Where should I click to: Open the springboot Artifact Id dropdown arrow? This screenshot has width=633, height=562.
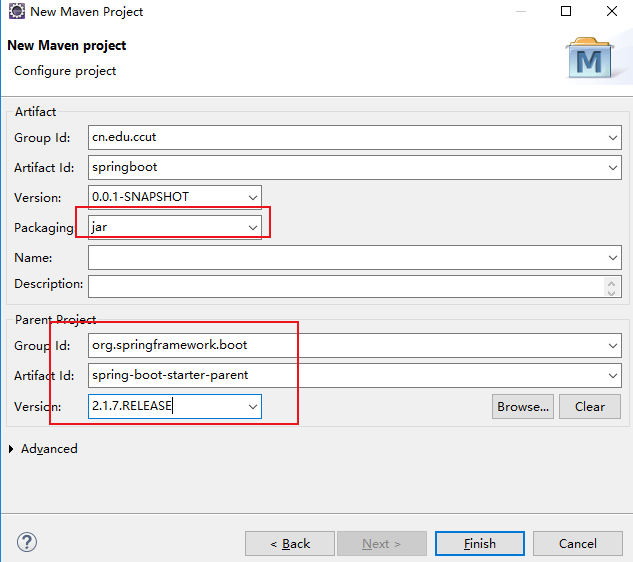click(612, 168)
